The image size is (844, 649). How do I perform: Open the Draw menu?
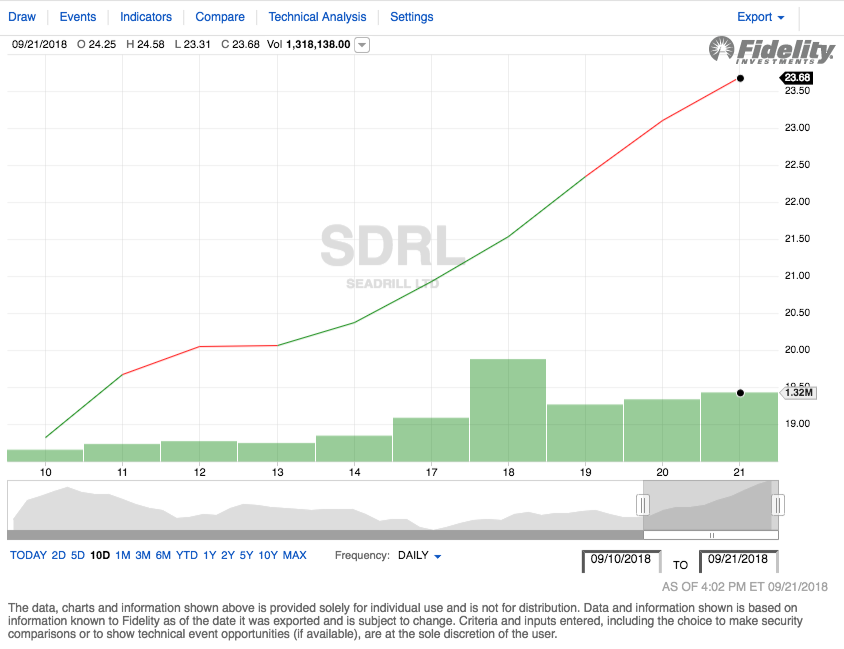click(x=22, y=17)
